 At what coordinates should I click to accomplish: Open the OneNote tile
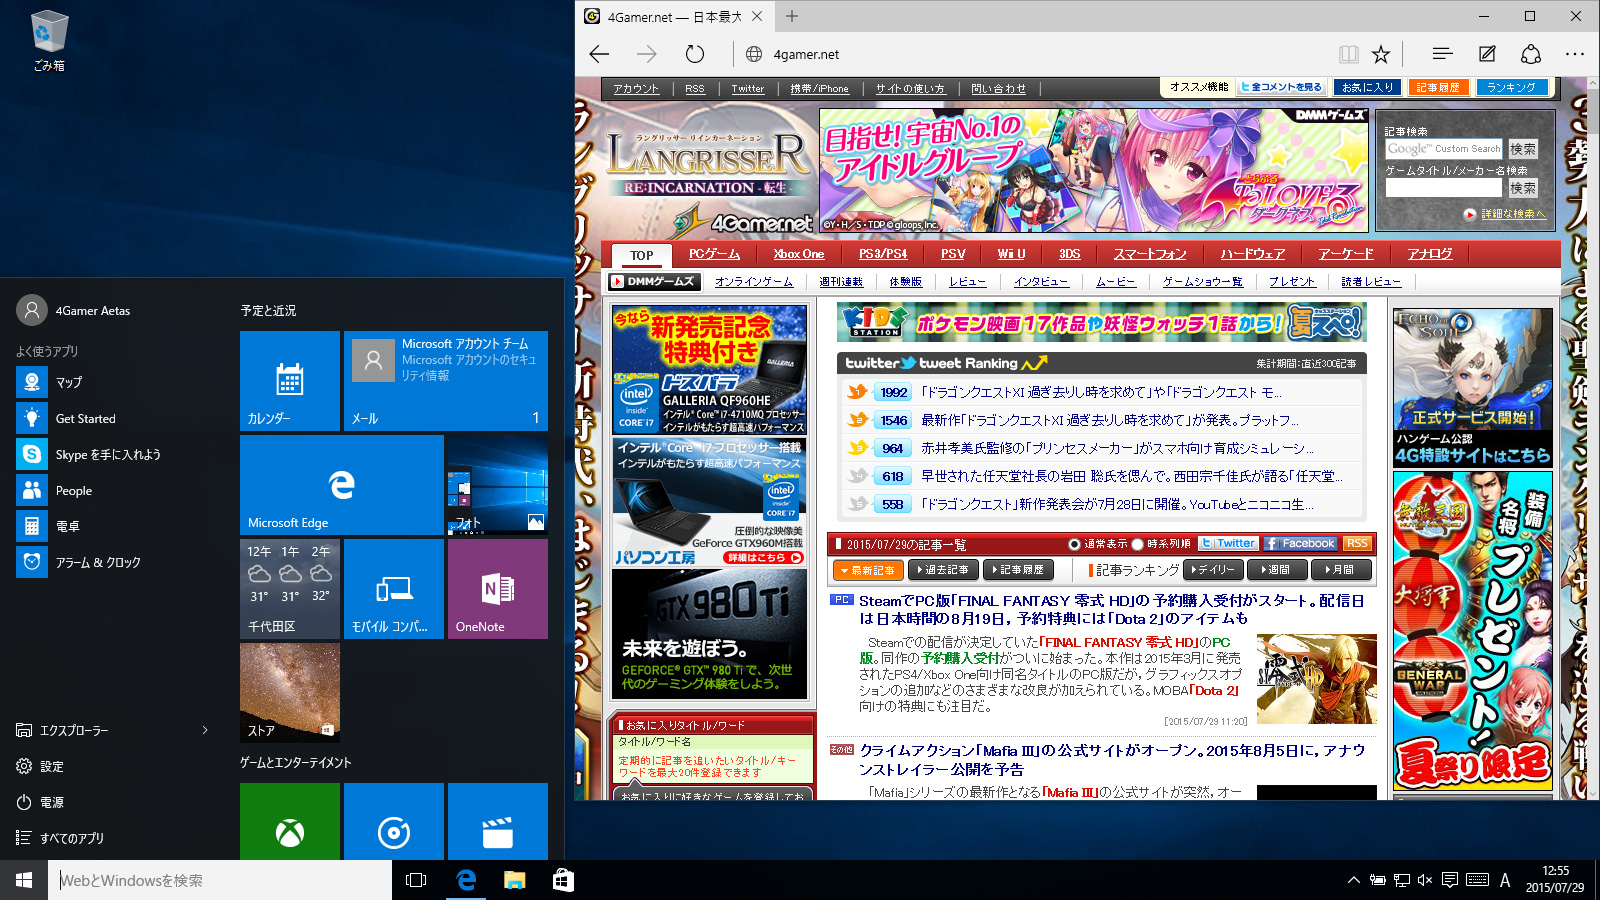(498, 589)
